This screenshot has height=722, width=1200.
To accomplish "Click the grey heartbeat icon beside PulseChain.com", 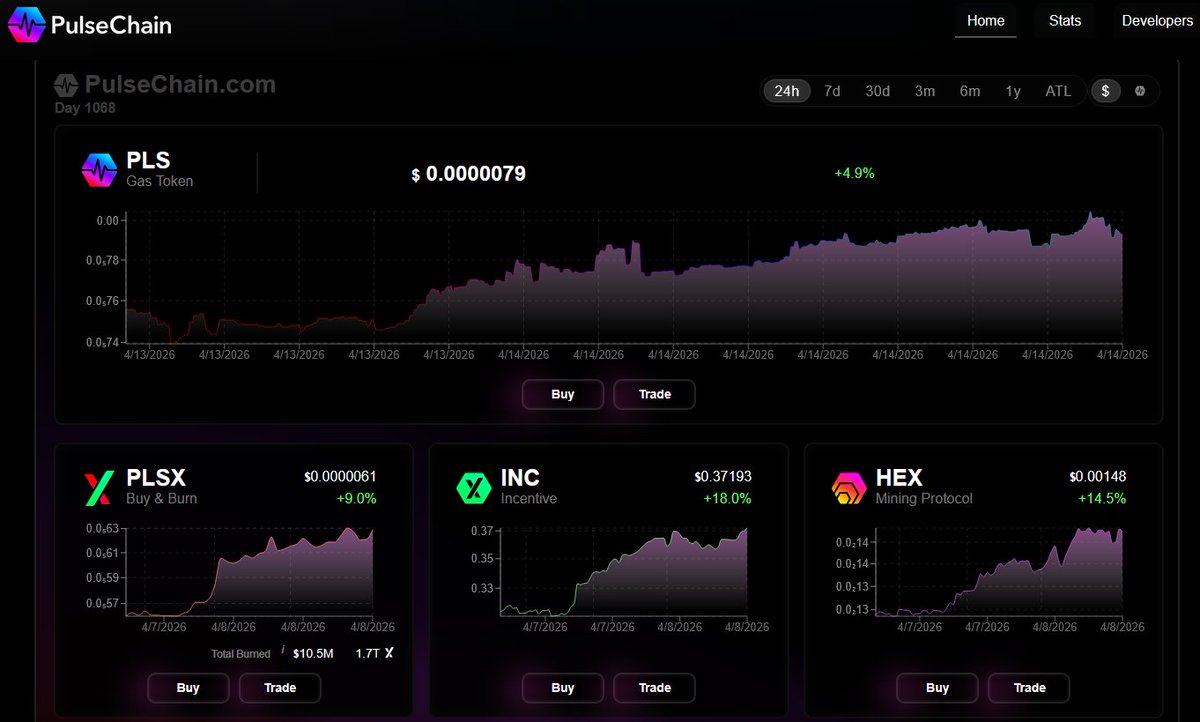I will click(x=67, y=85).
